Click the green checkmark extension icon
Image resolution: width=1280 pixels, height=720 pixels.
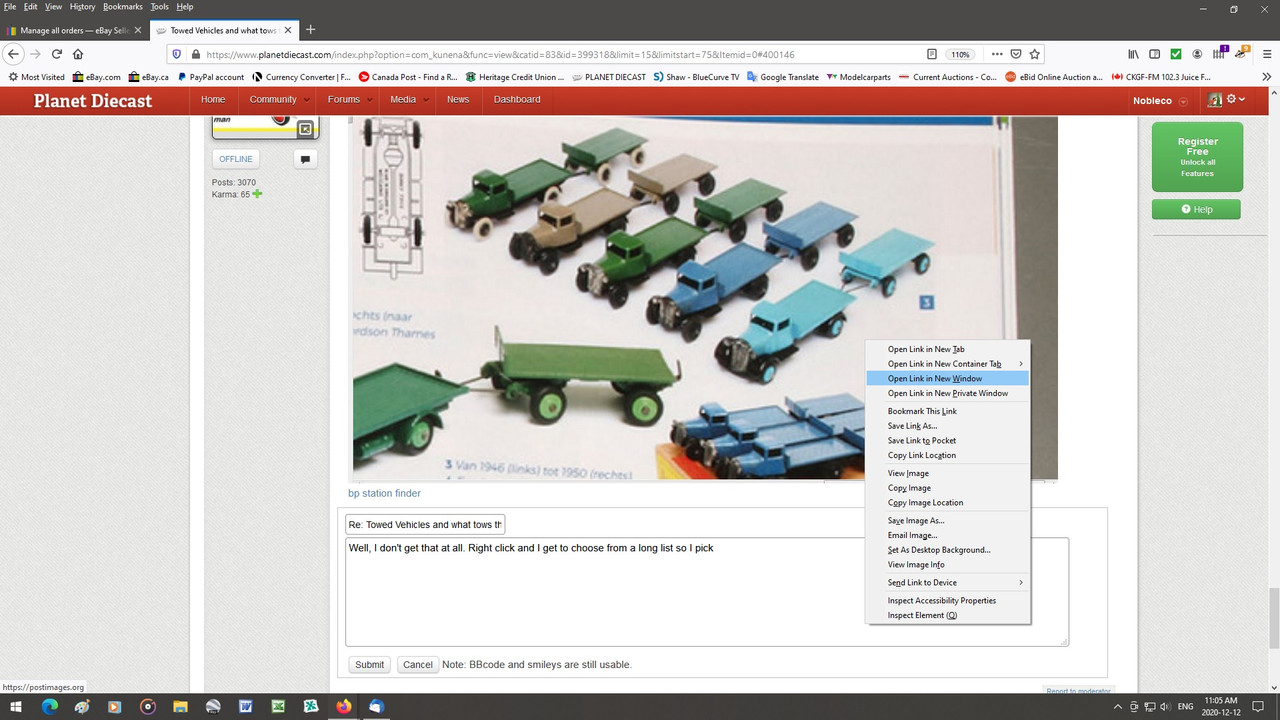click(x=1175, y=54)
